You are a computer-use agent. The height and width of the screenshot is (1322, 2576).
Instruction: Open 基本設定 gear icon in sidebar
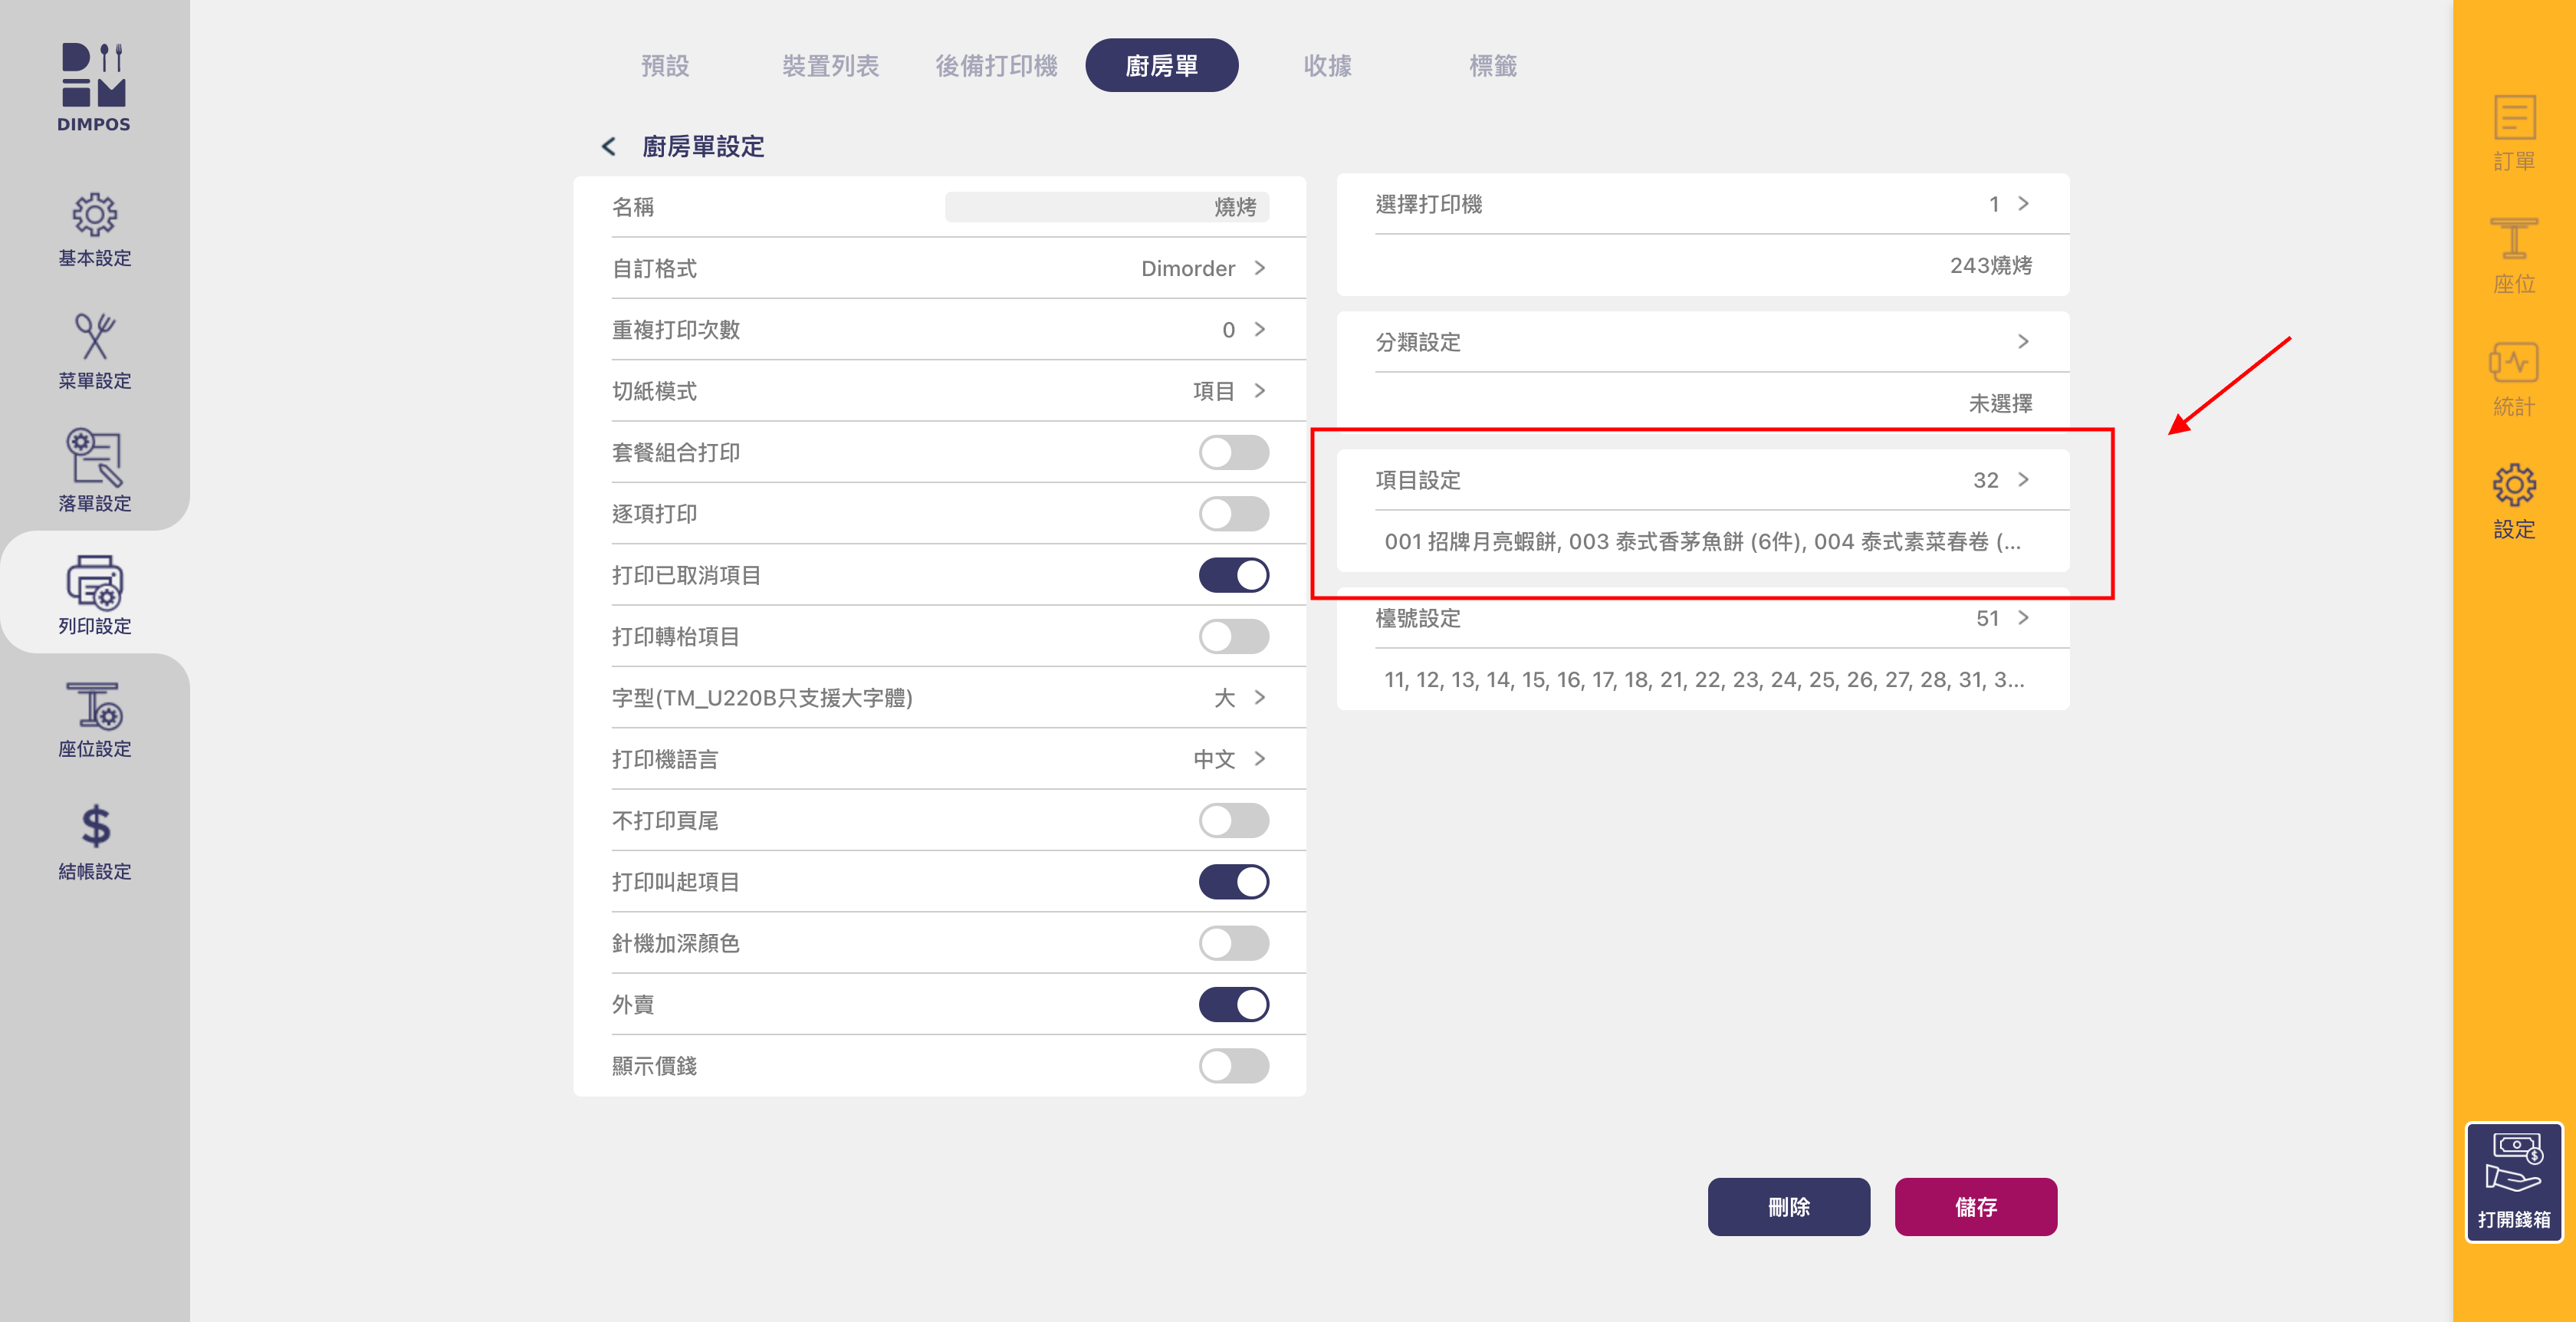tap(94, 216)
